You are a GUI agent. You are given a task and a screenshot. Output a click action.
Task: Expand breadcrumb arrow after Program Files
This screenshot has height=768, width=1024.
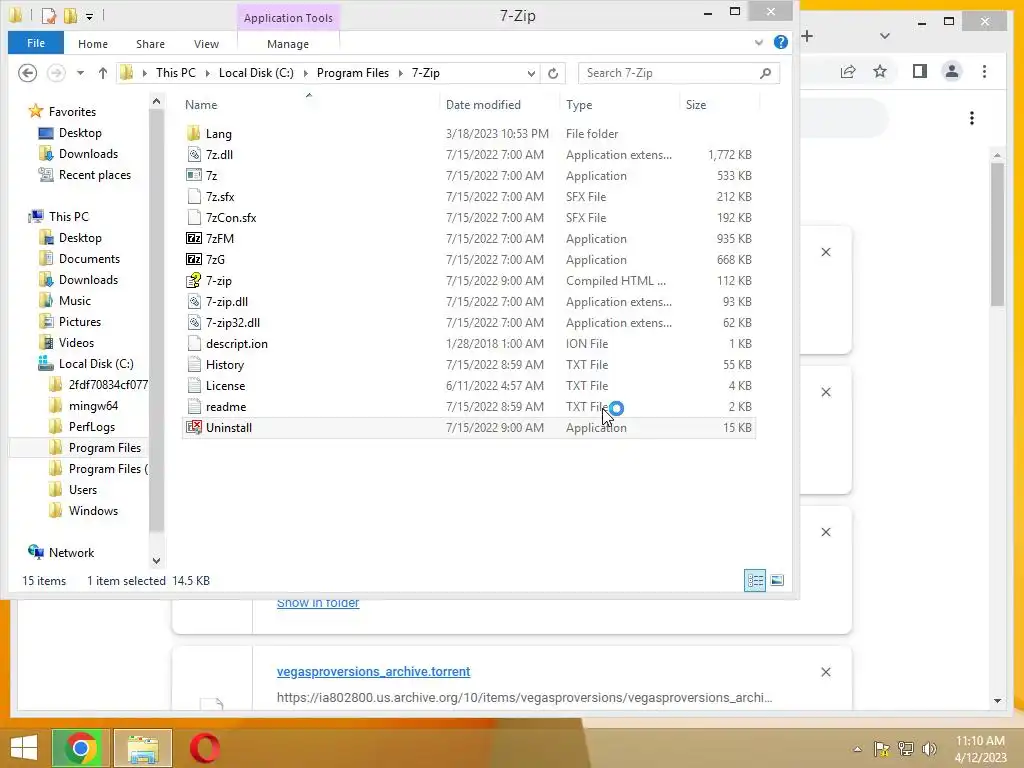(x=401, y=73)
